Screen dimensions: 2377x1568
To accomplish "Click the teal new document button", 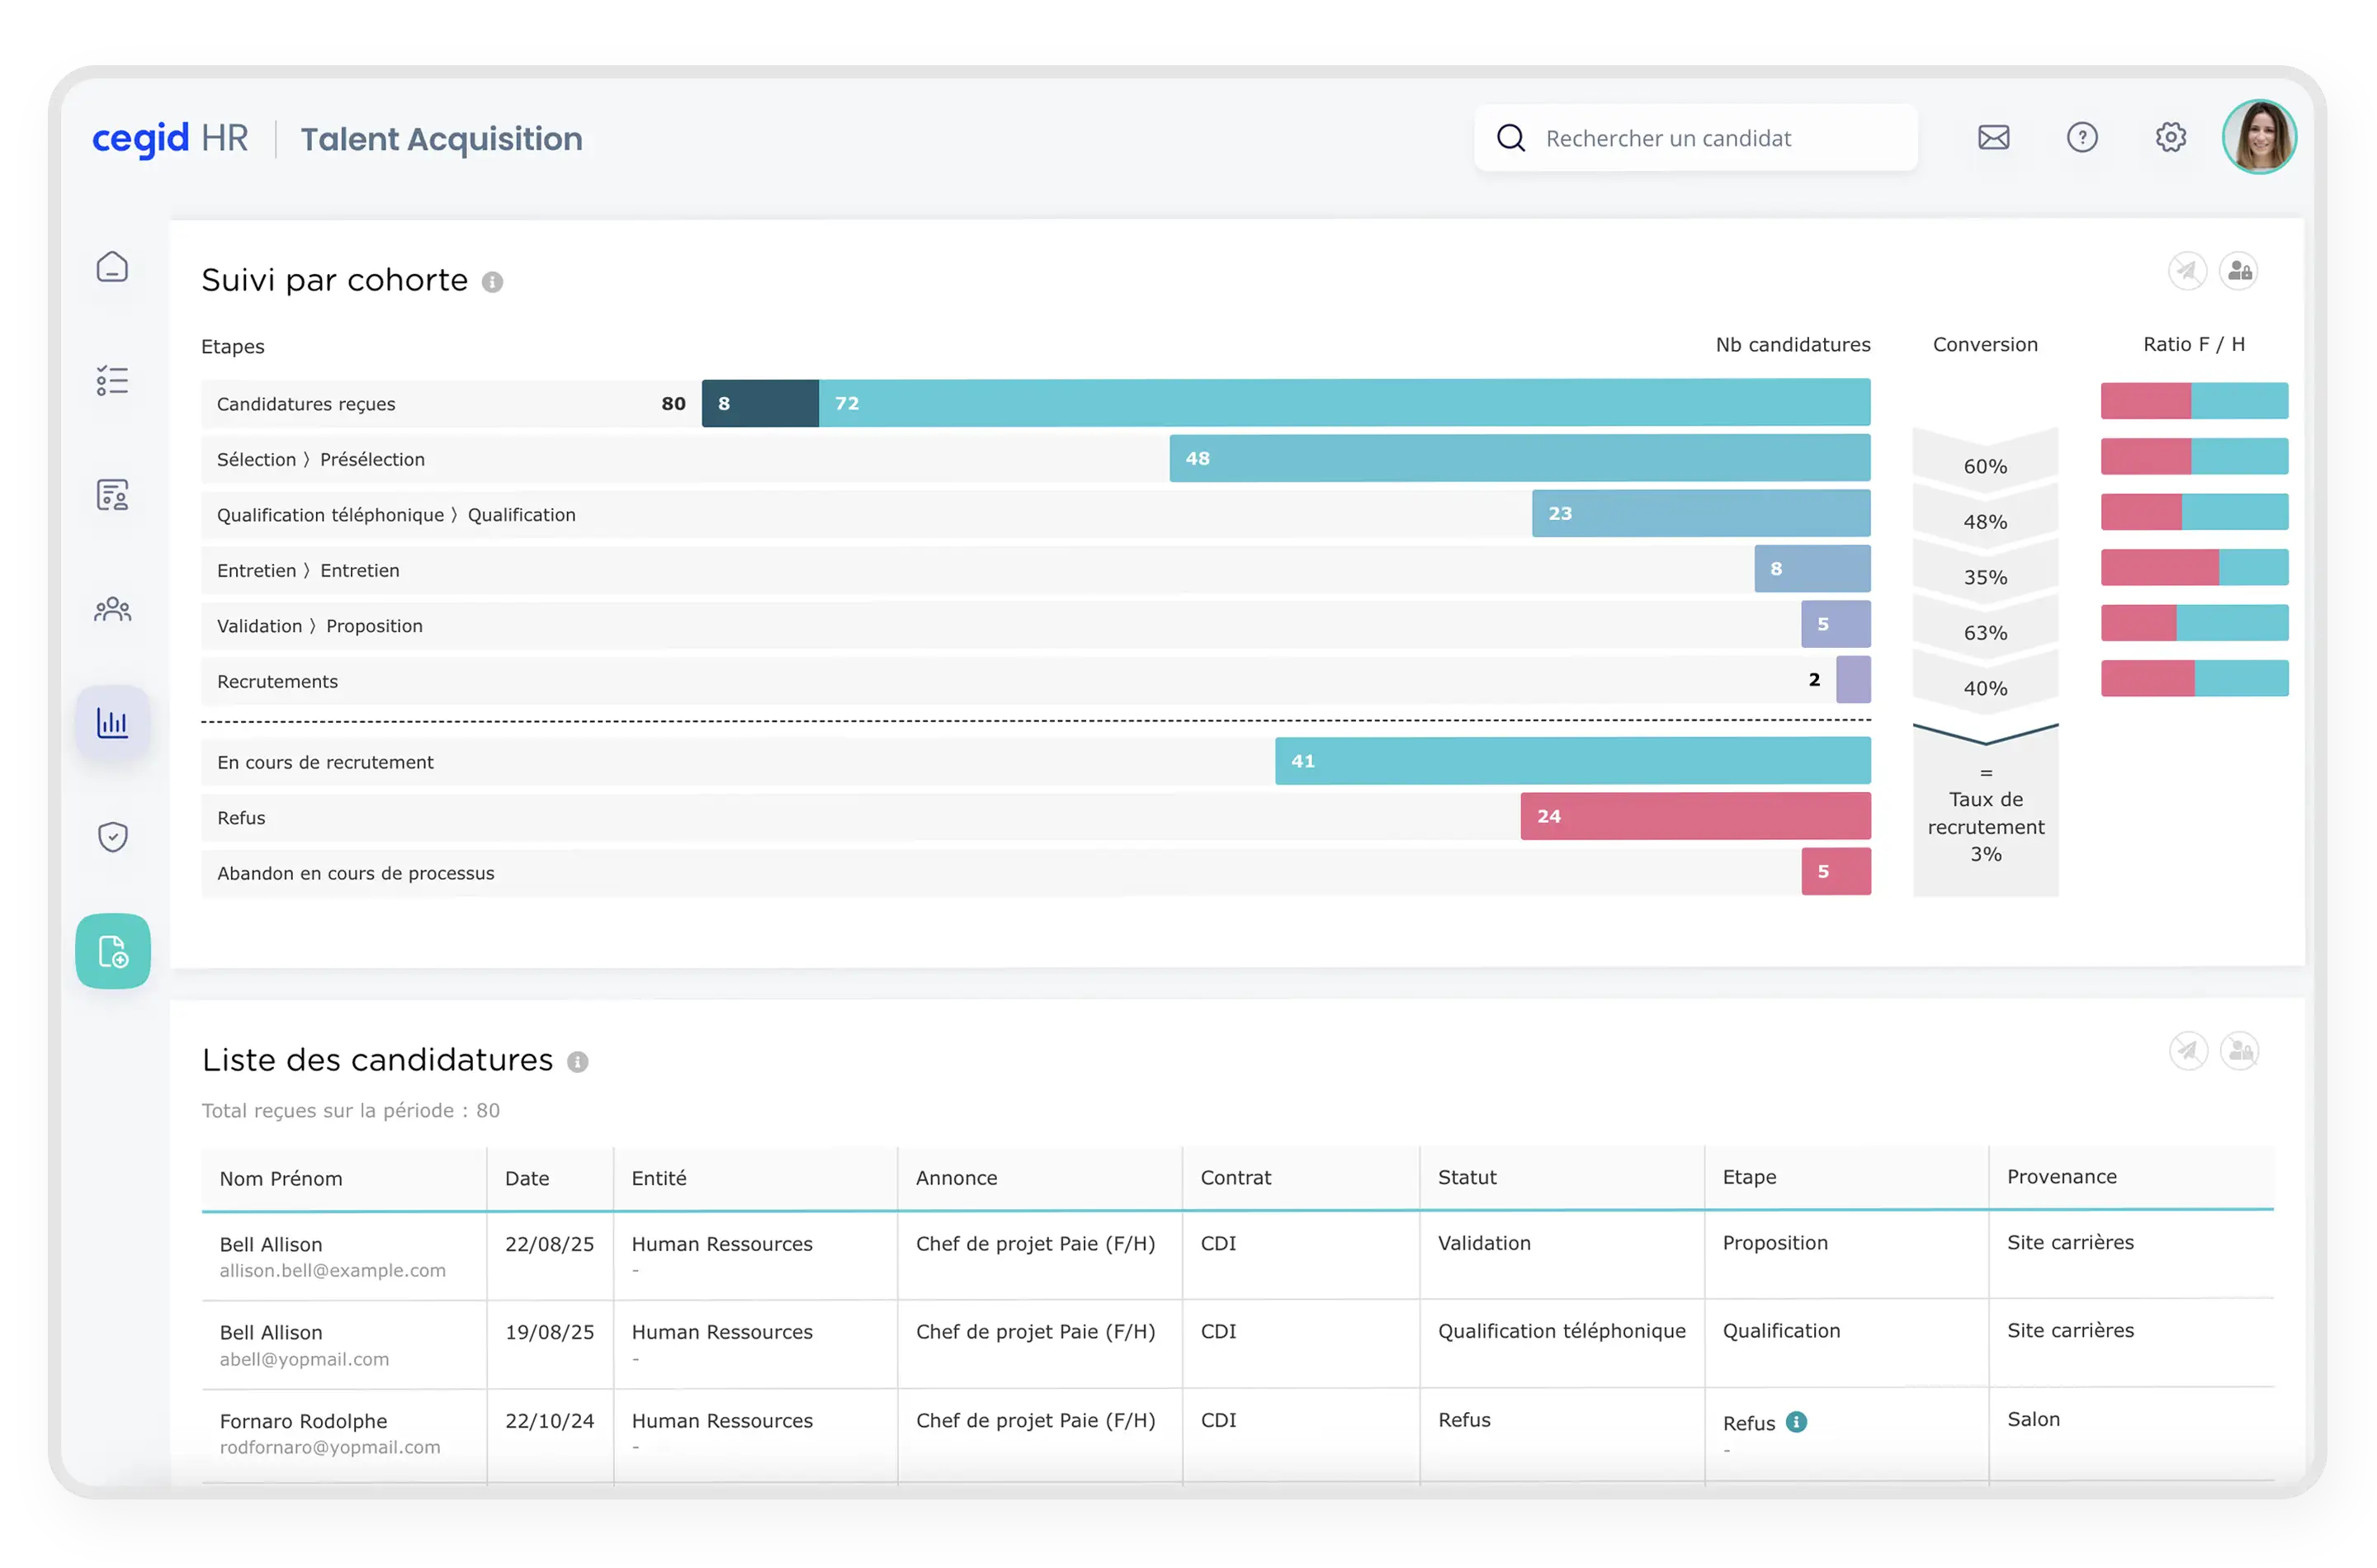I will click(x=112, y=951).
